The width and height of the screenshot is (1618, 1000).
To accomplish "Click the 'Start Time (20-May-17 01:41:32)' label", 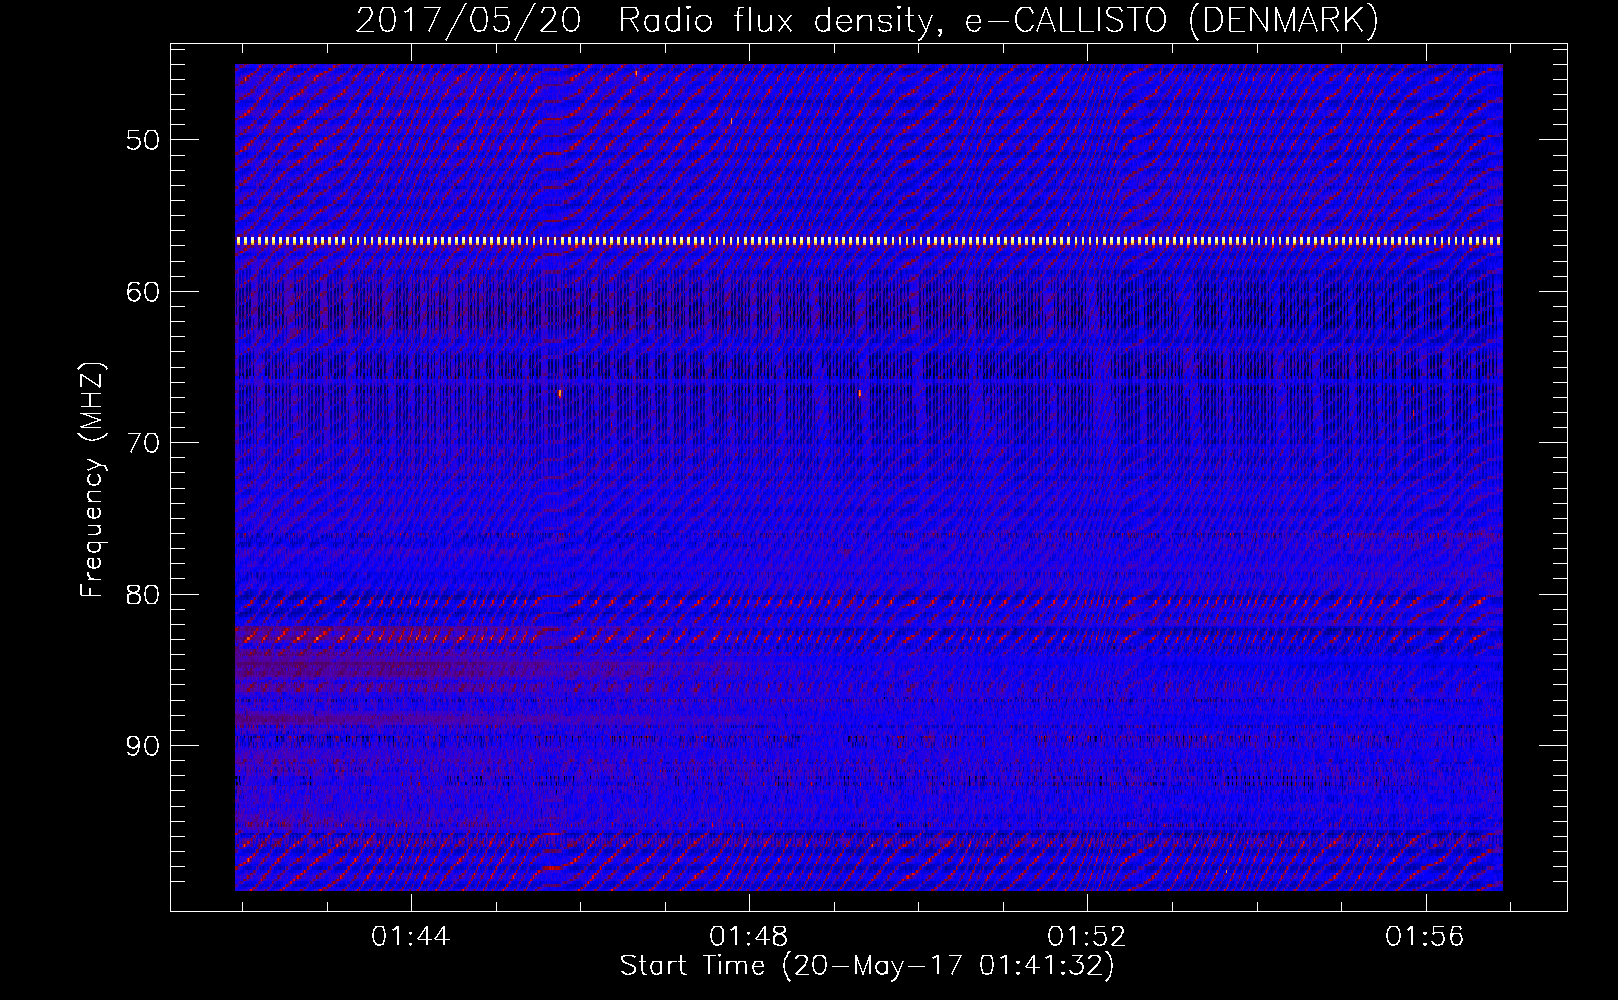I will point(867,966).
